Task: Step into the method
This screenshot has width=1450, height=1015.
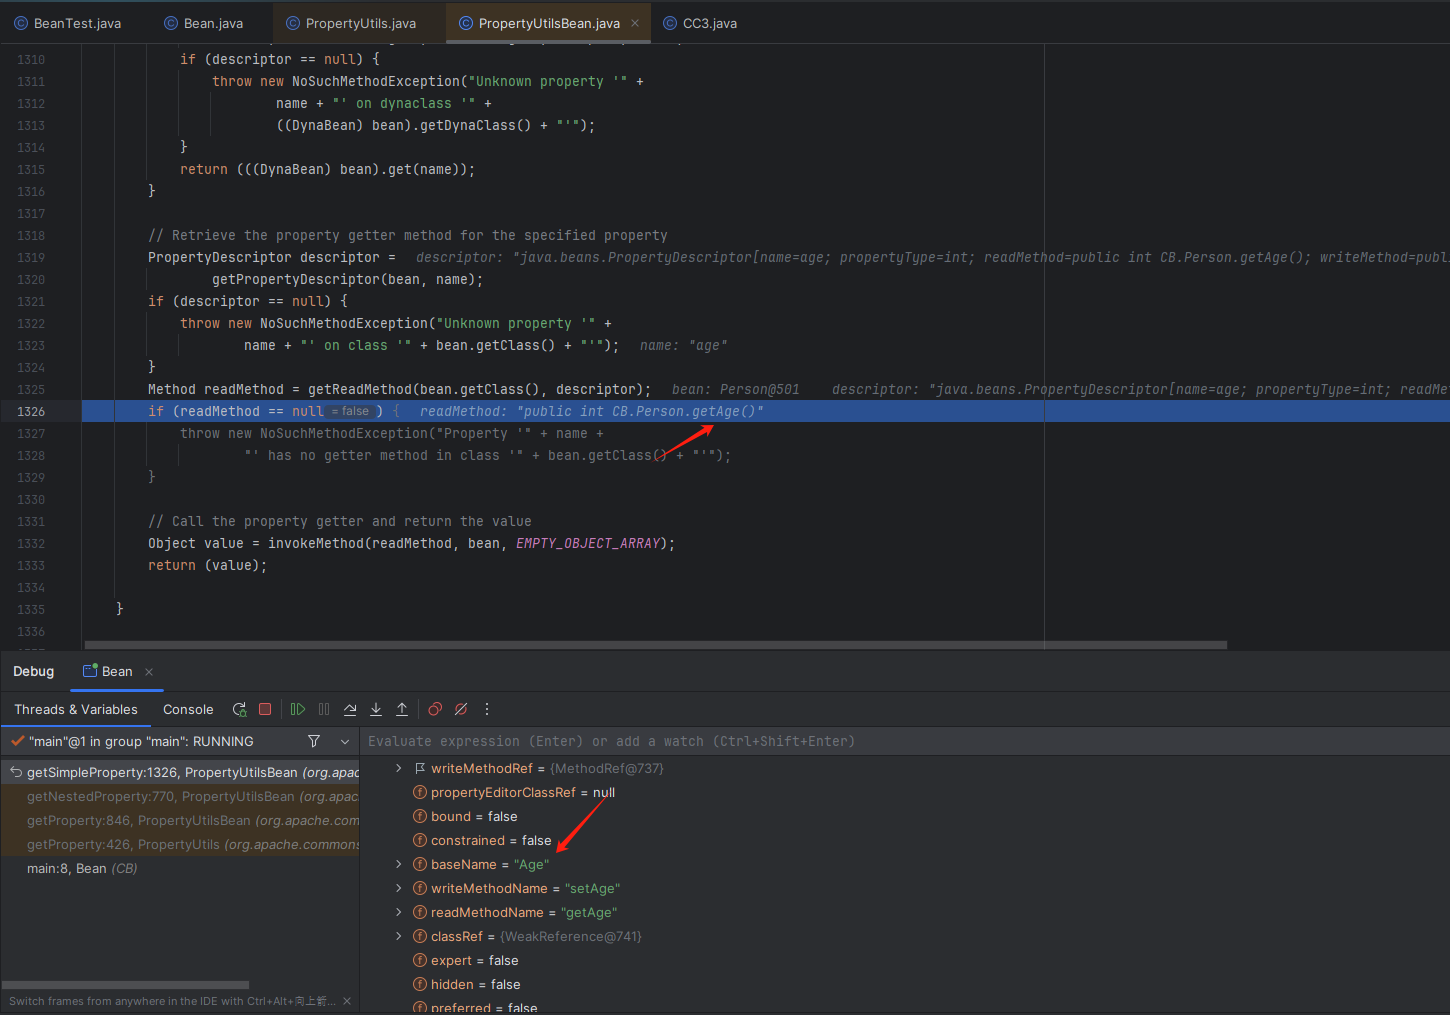Action: [376, 709]
